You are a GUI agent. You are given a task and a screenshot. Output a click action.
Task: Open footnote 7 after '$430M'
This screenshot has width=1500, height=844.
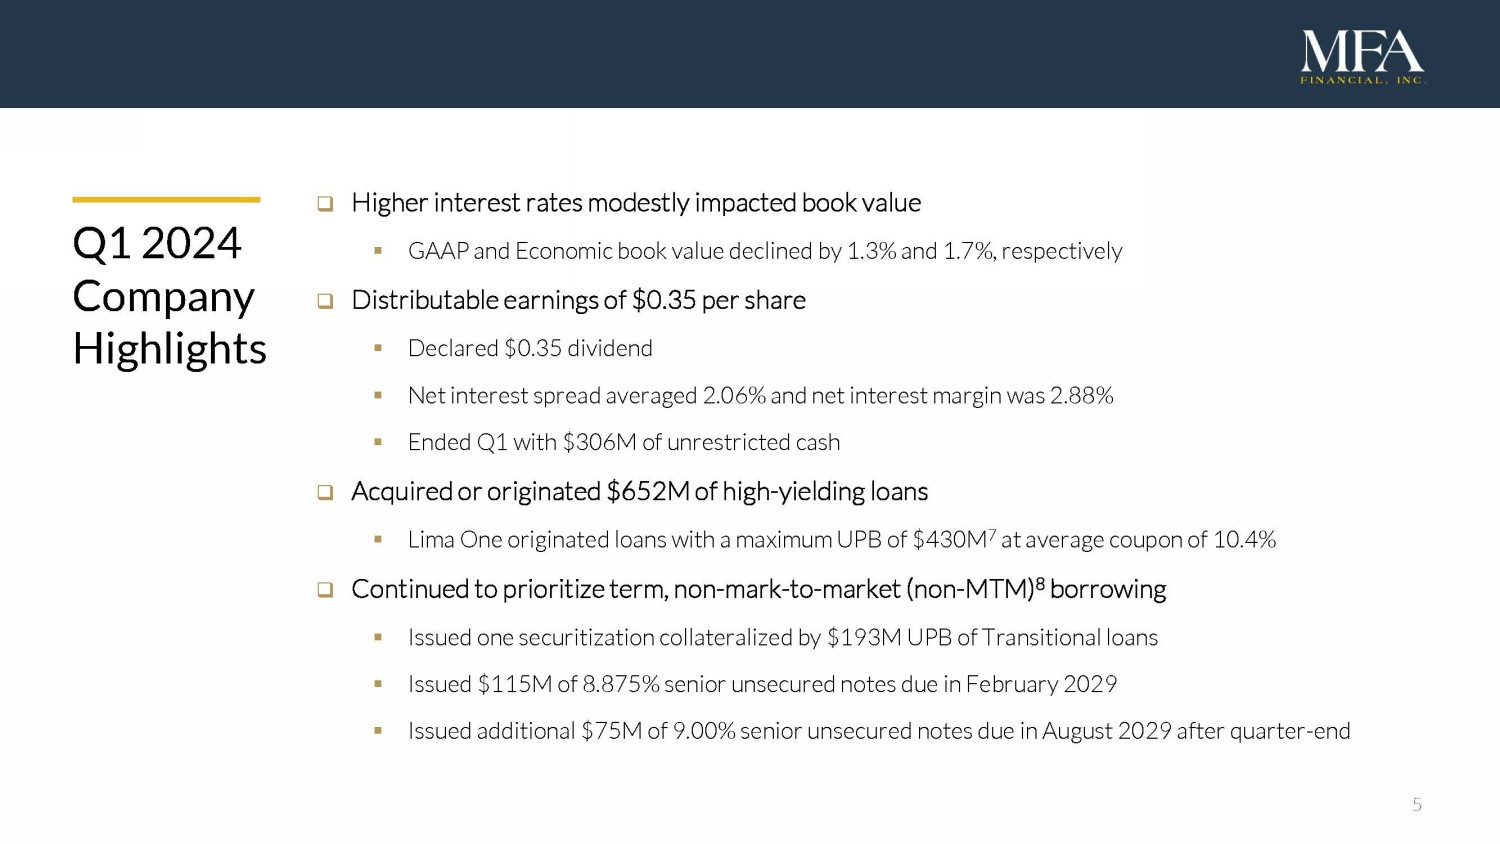[992, 534]
